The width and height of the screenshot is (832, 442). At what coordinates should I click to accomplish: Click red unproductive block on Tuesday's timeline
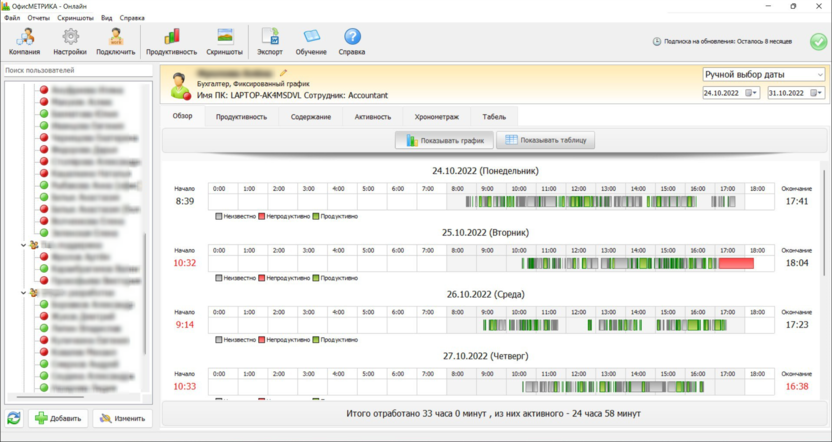click(736, 264)
